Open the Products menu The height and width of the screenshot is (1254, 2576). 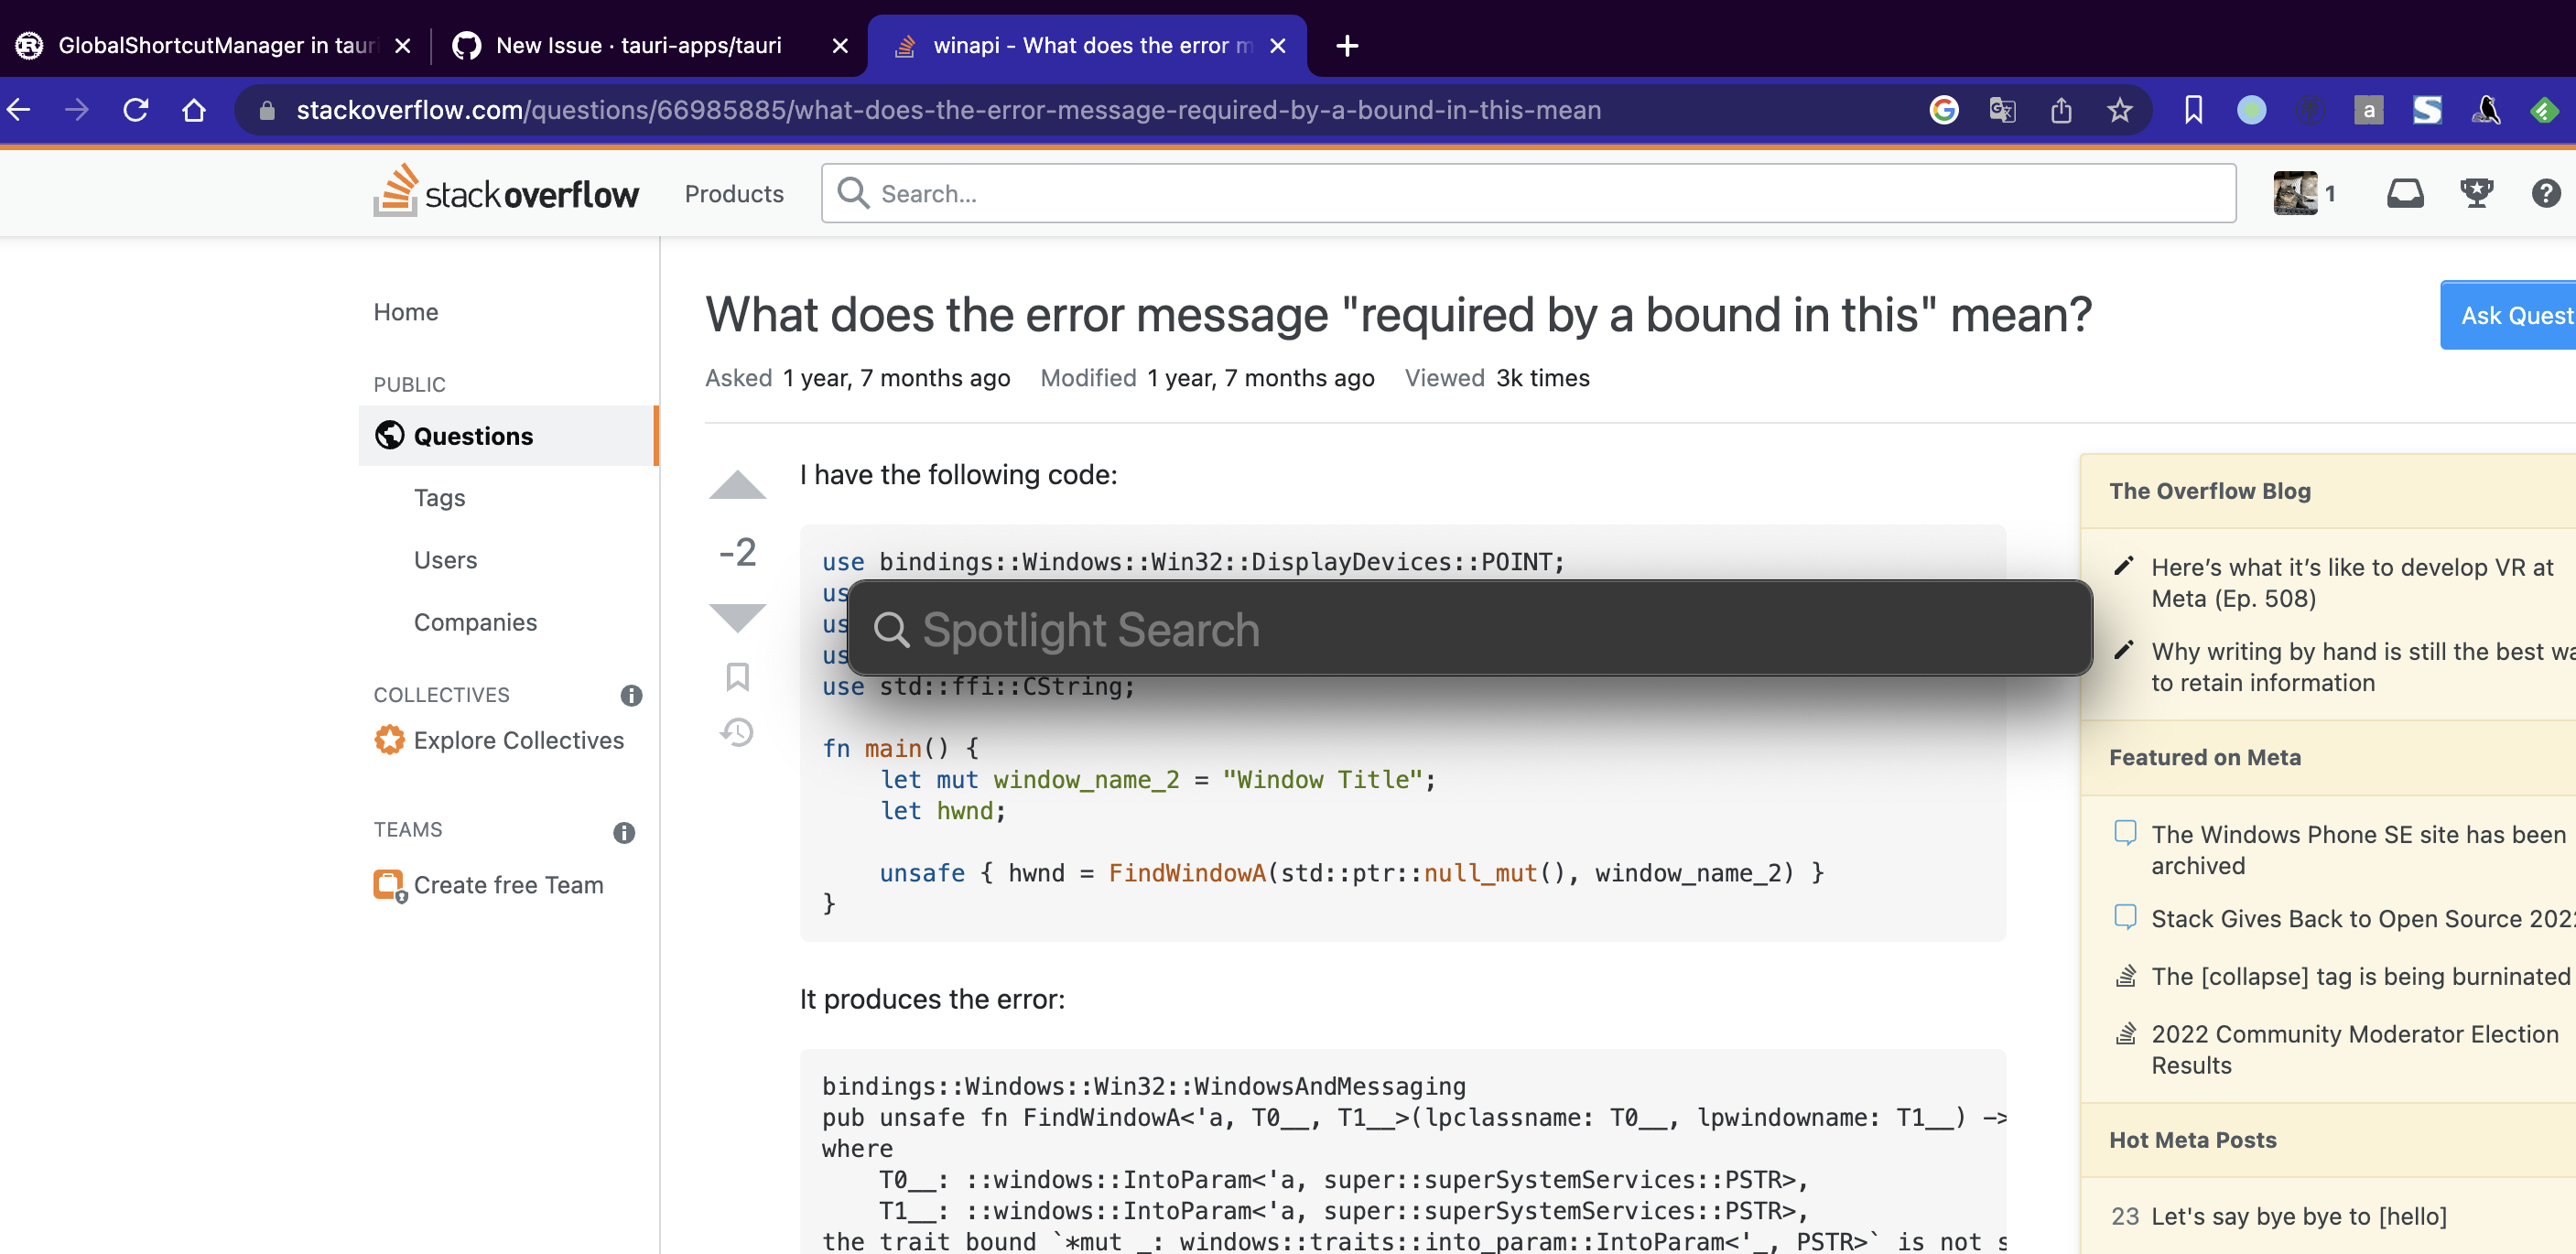(x=734, y=193)
